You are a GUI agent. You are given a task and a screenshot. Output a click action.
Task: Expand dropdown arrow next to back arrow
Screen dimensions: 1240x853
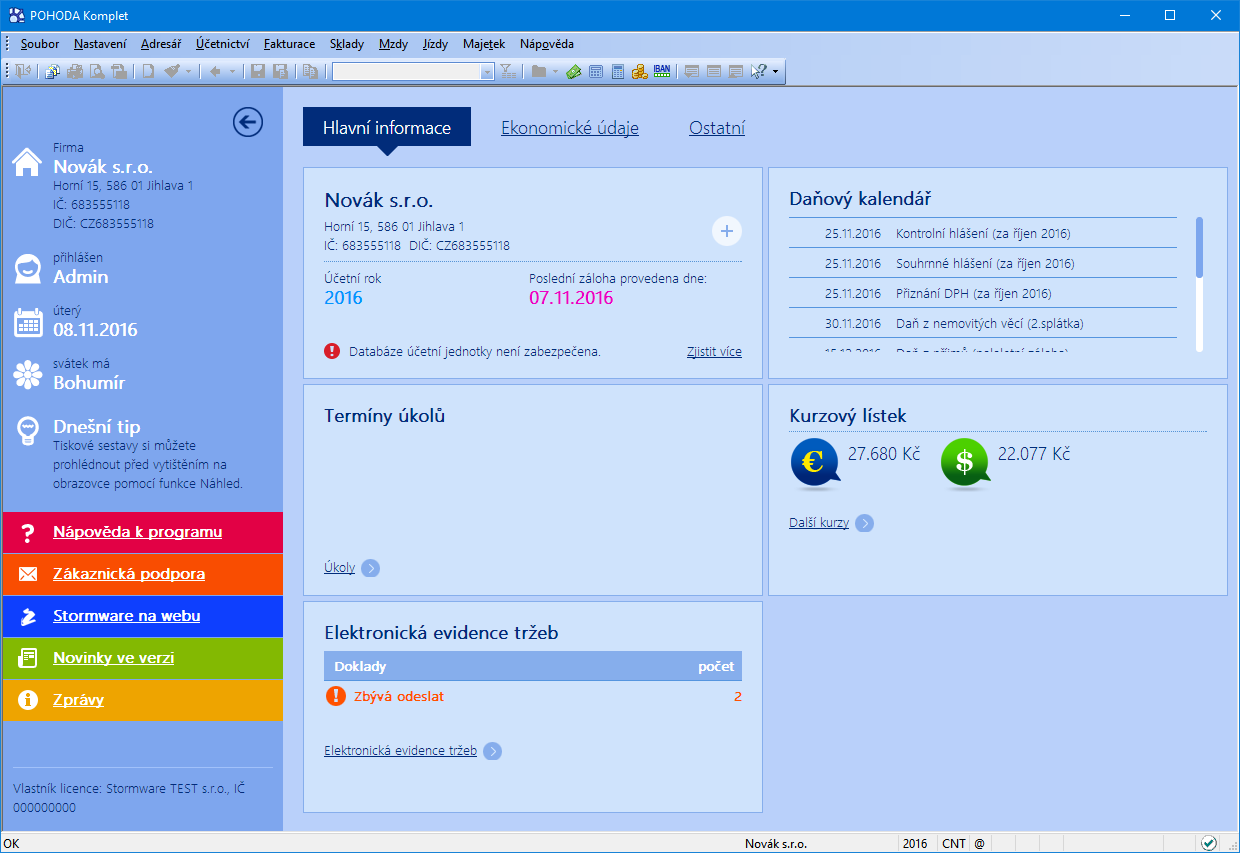tap(232, 71)
